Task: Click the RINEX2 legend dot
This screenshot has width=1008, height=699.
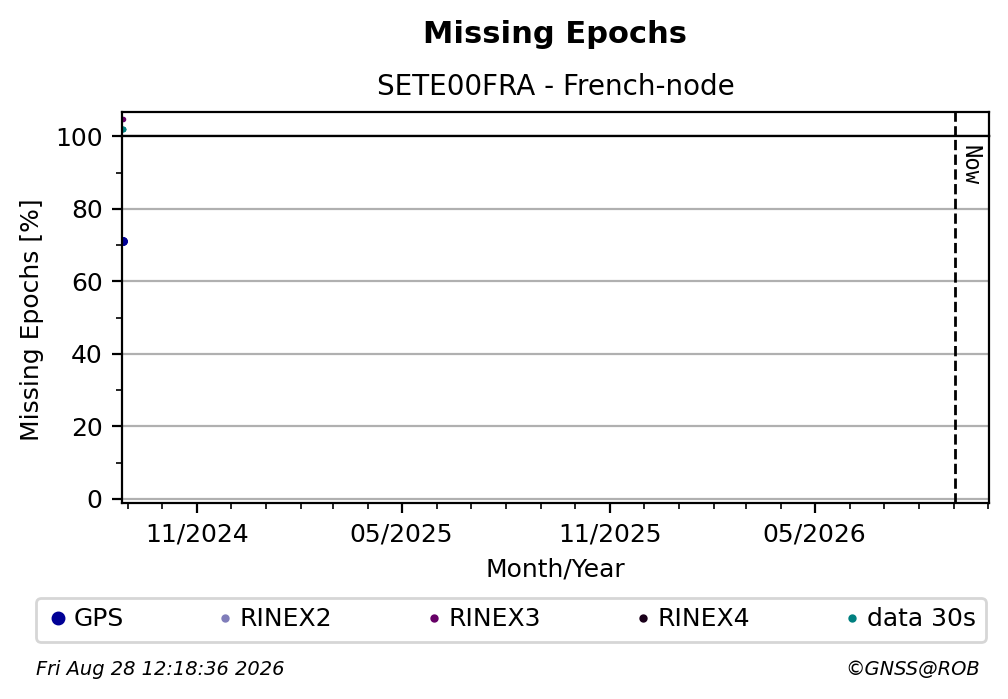Action: click(226, 619)
